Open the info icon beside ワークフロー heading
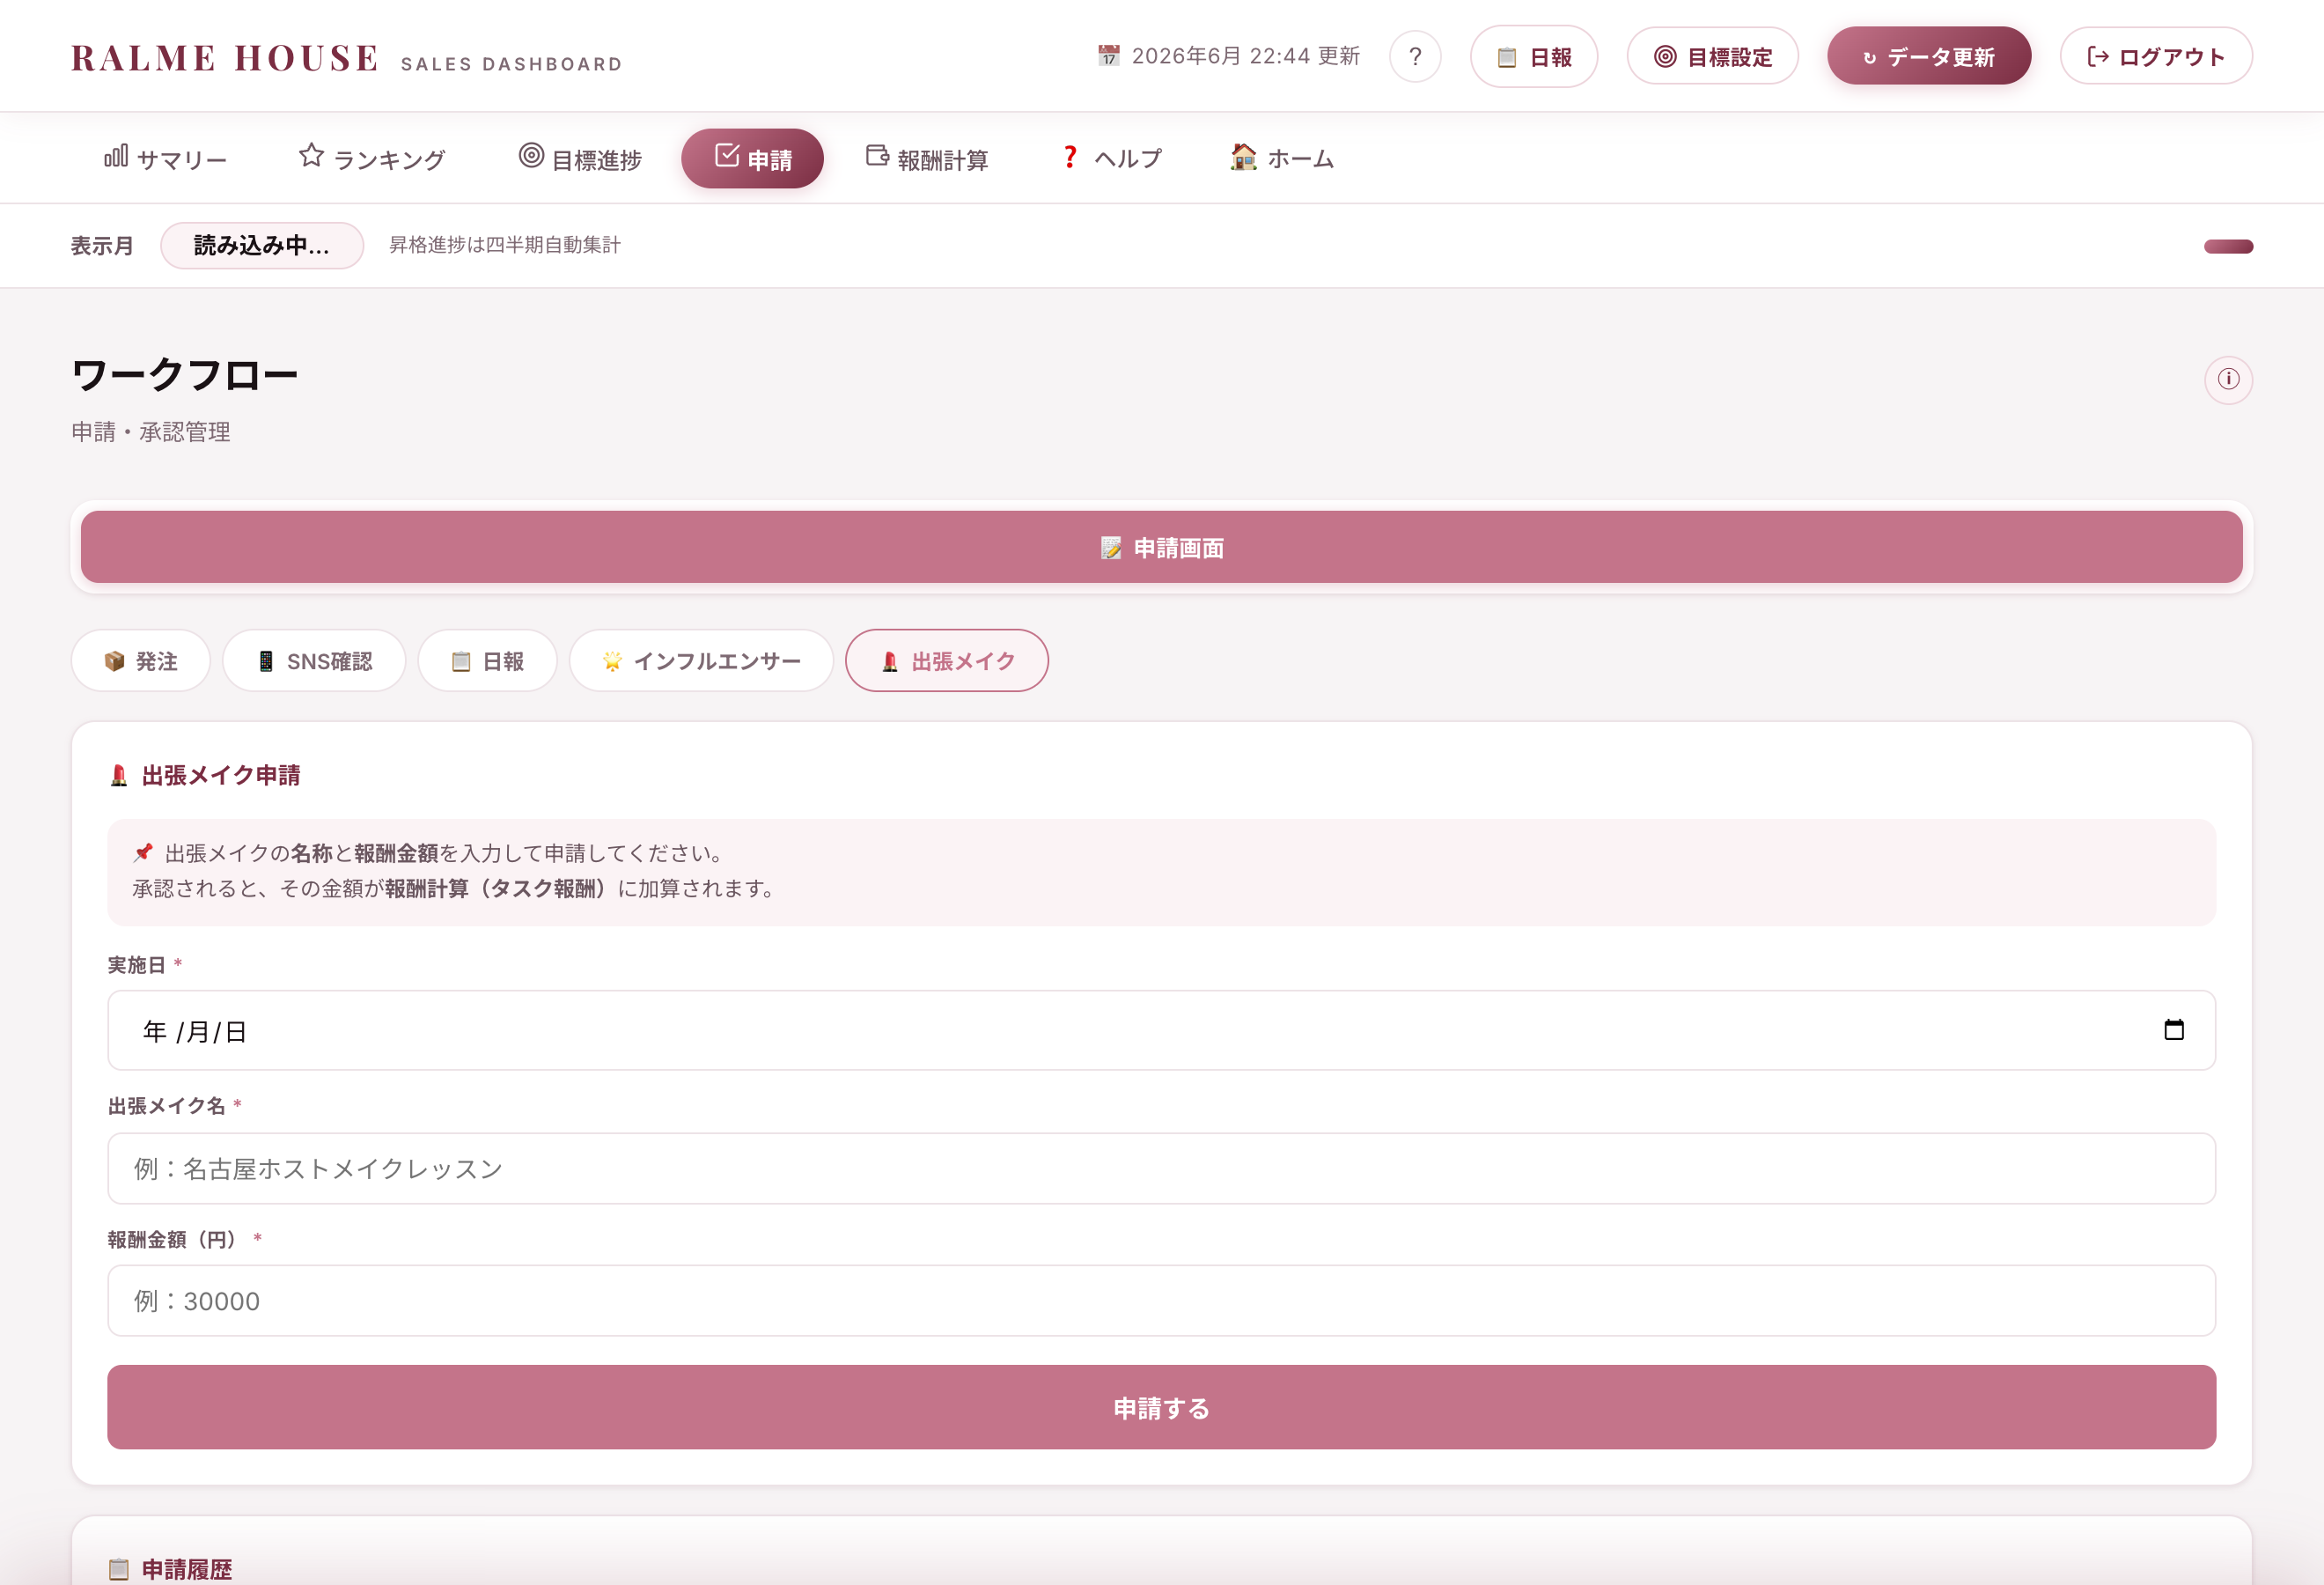This screenshot has width=2324, height=1585. 2228,379
